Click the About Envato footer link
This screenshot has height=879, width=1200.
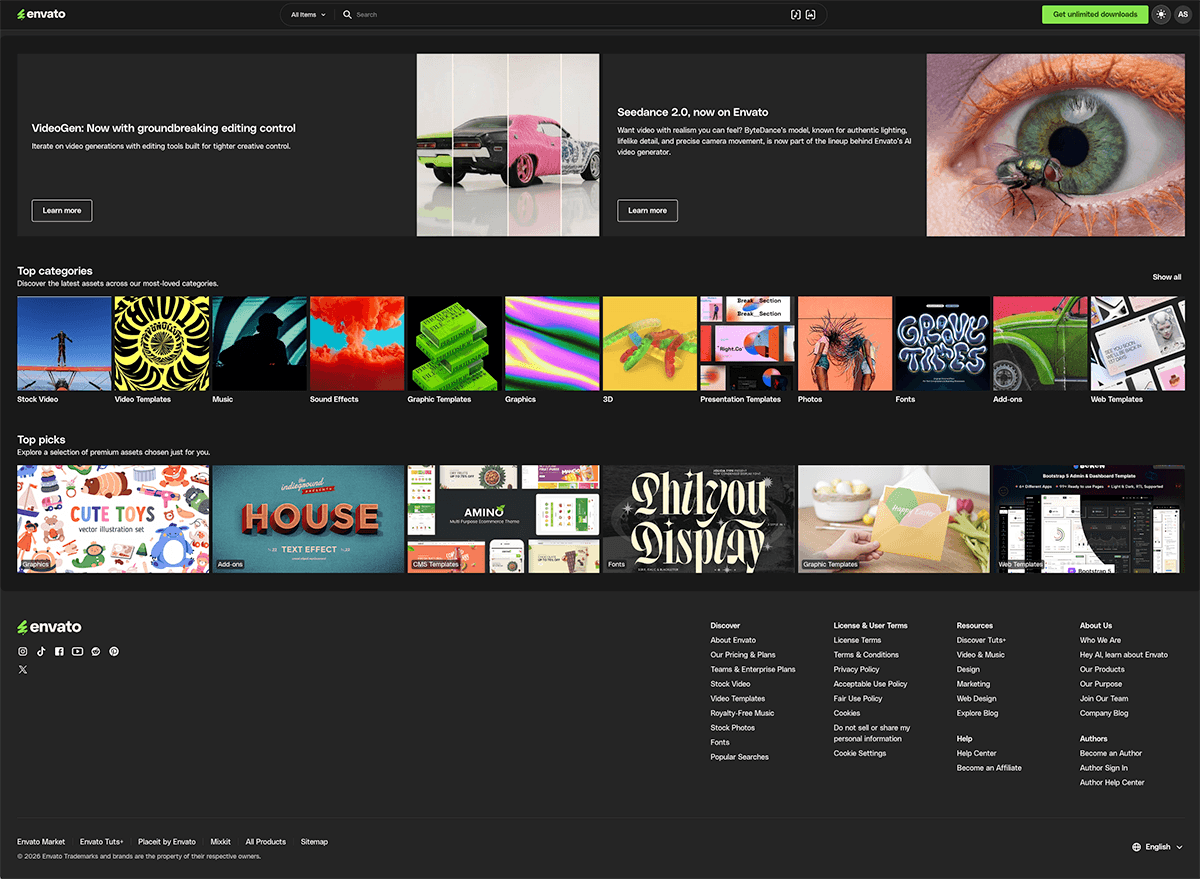pyautogui.click(x=733, y=640)
